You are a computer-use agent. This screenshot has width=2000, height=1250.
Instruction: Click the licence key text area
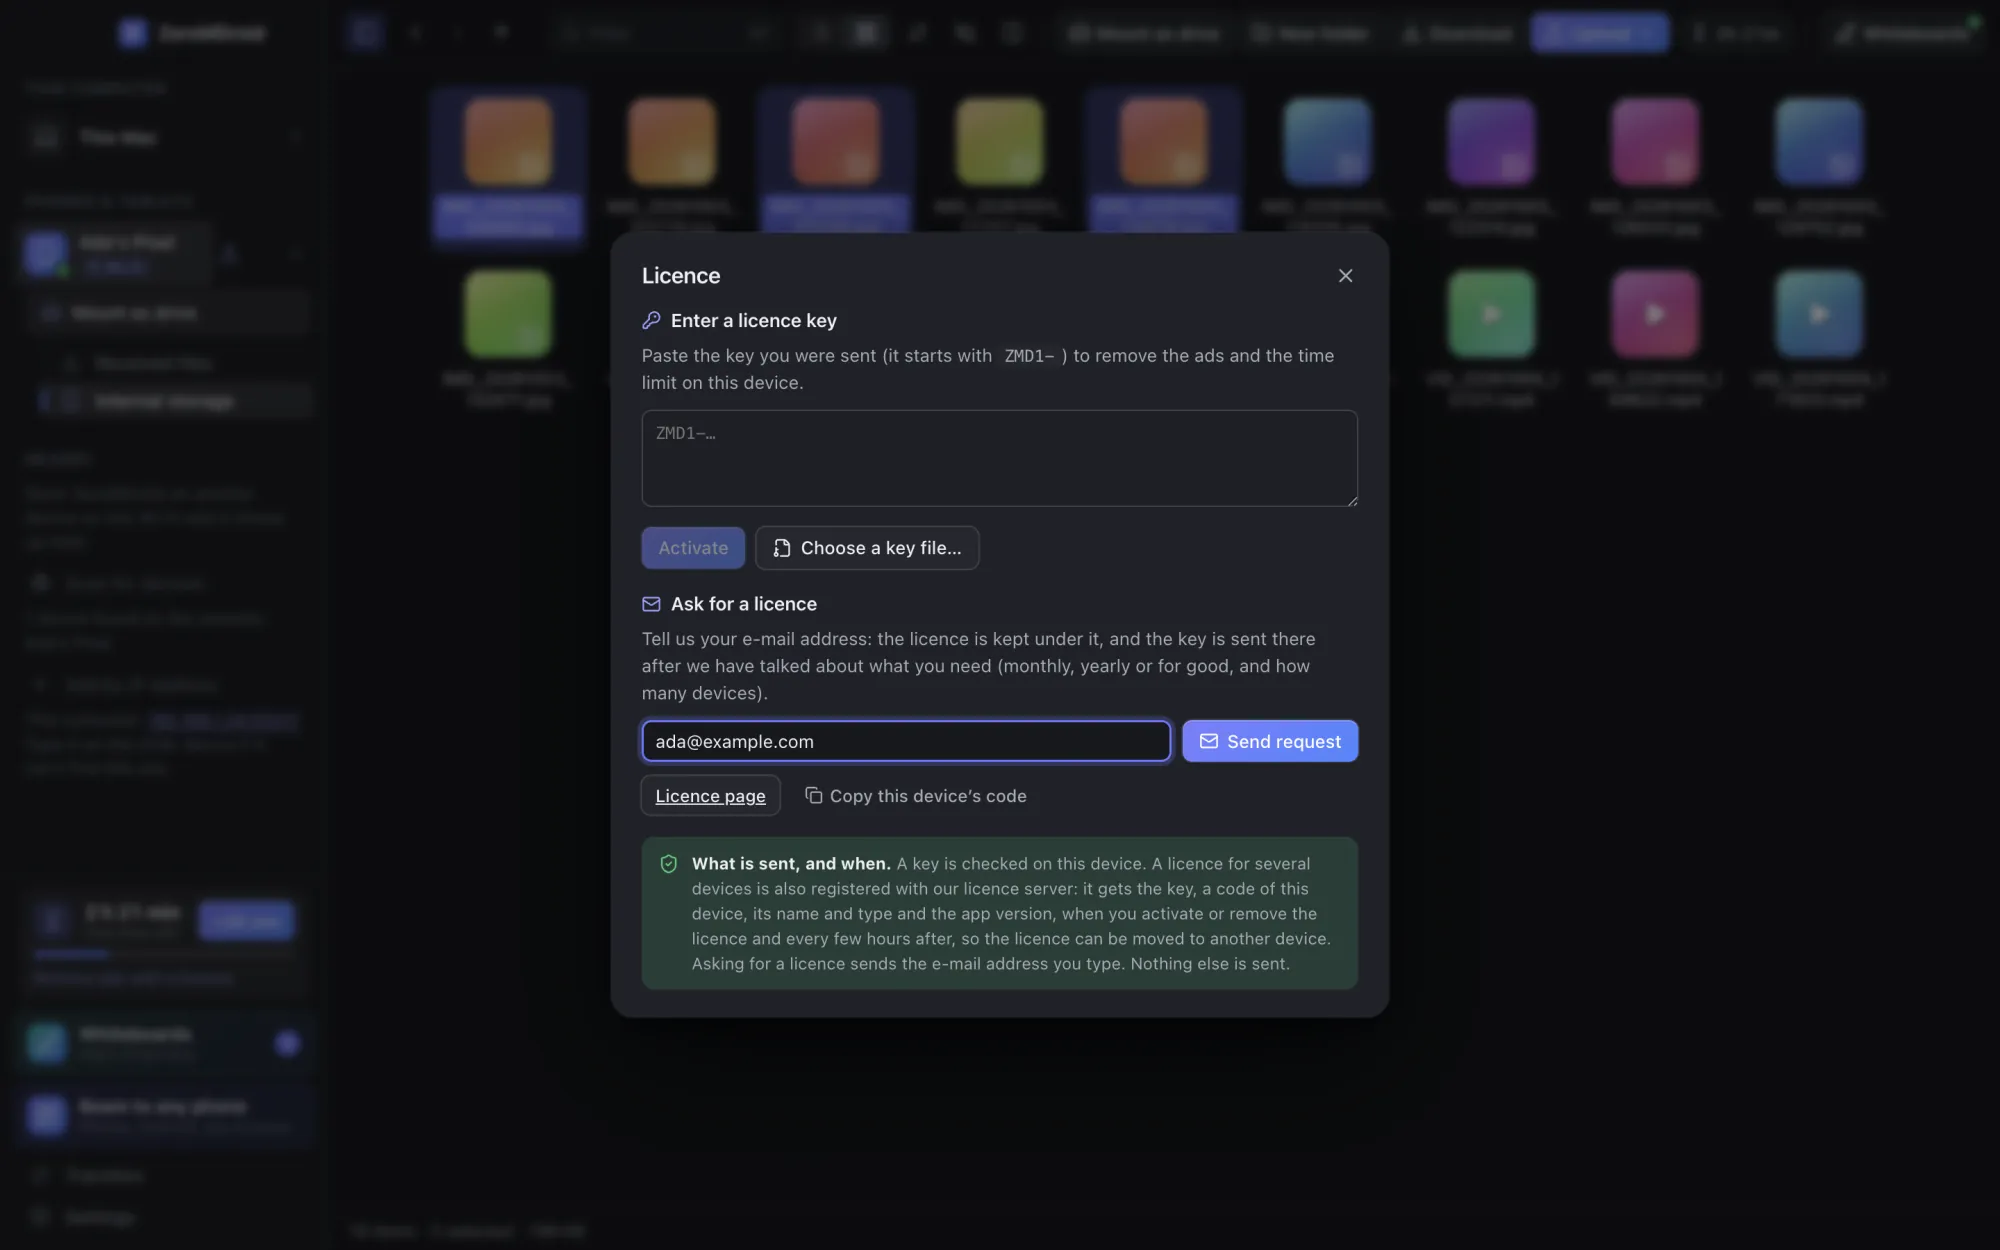(999, 458)
